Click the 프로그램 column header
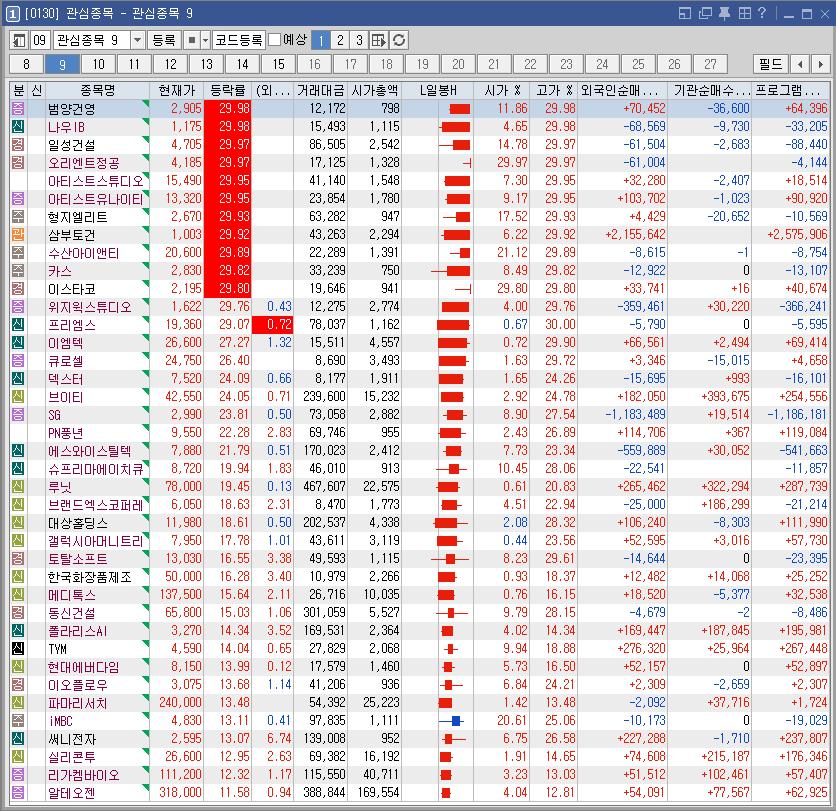 coord(790,90)
